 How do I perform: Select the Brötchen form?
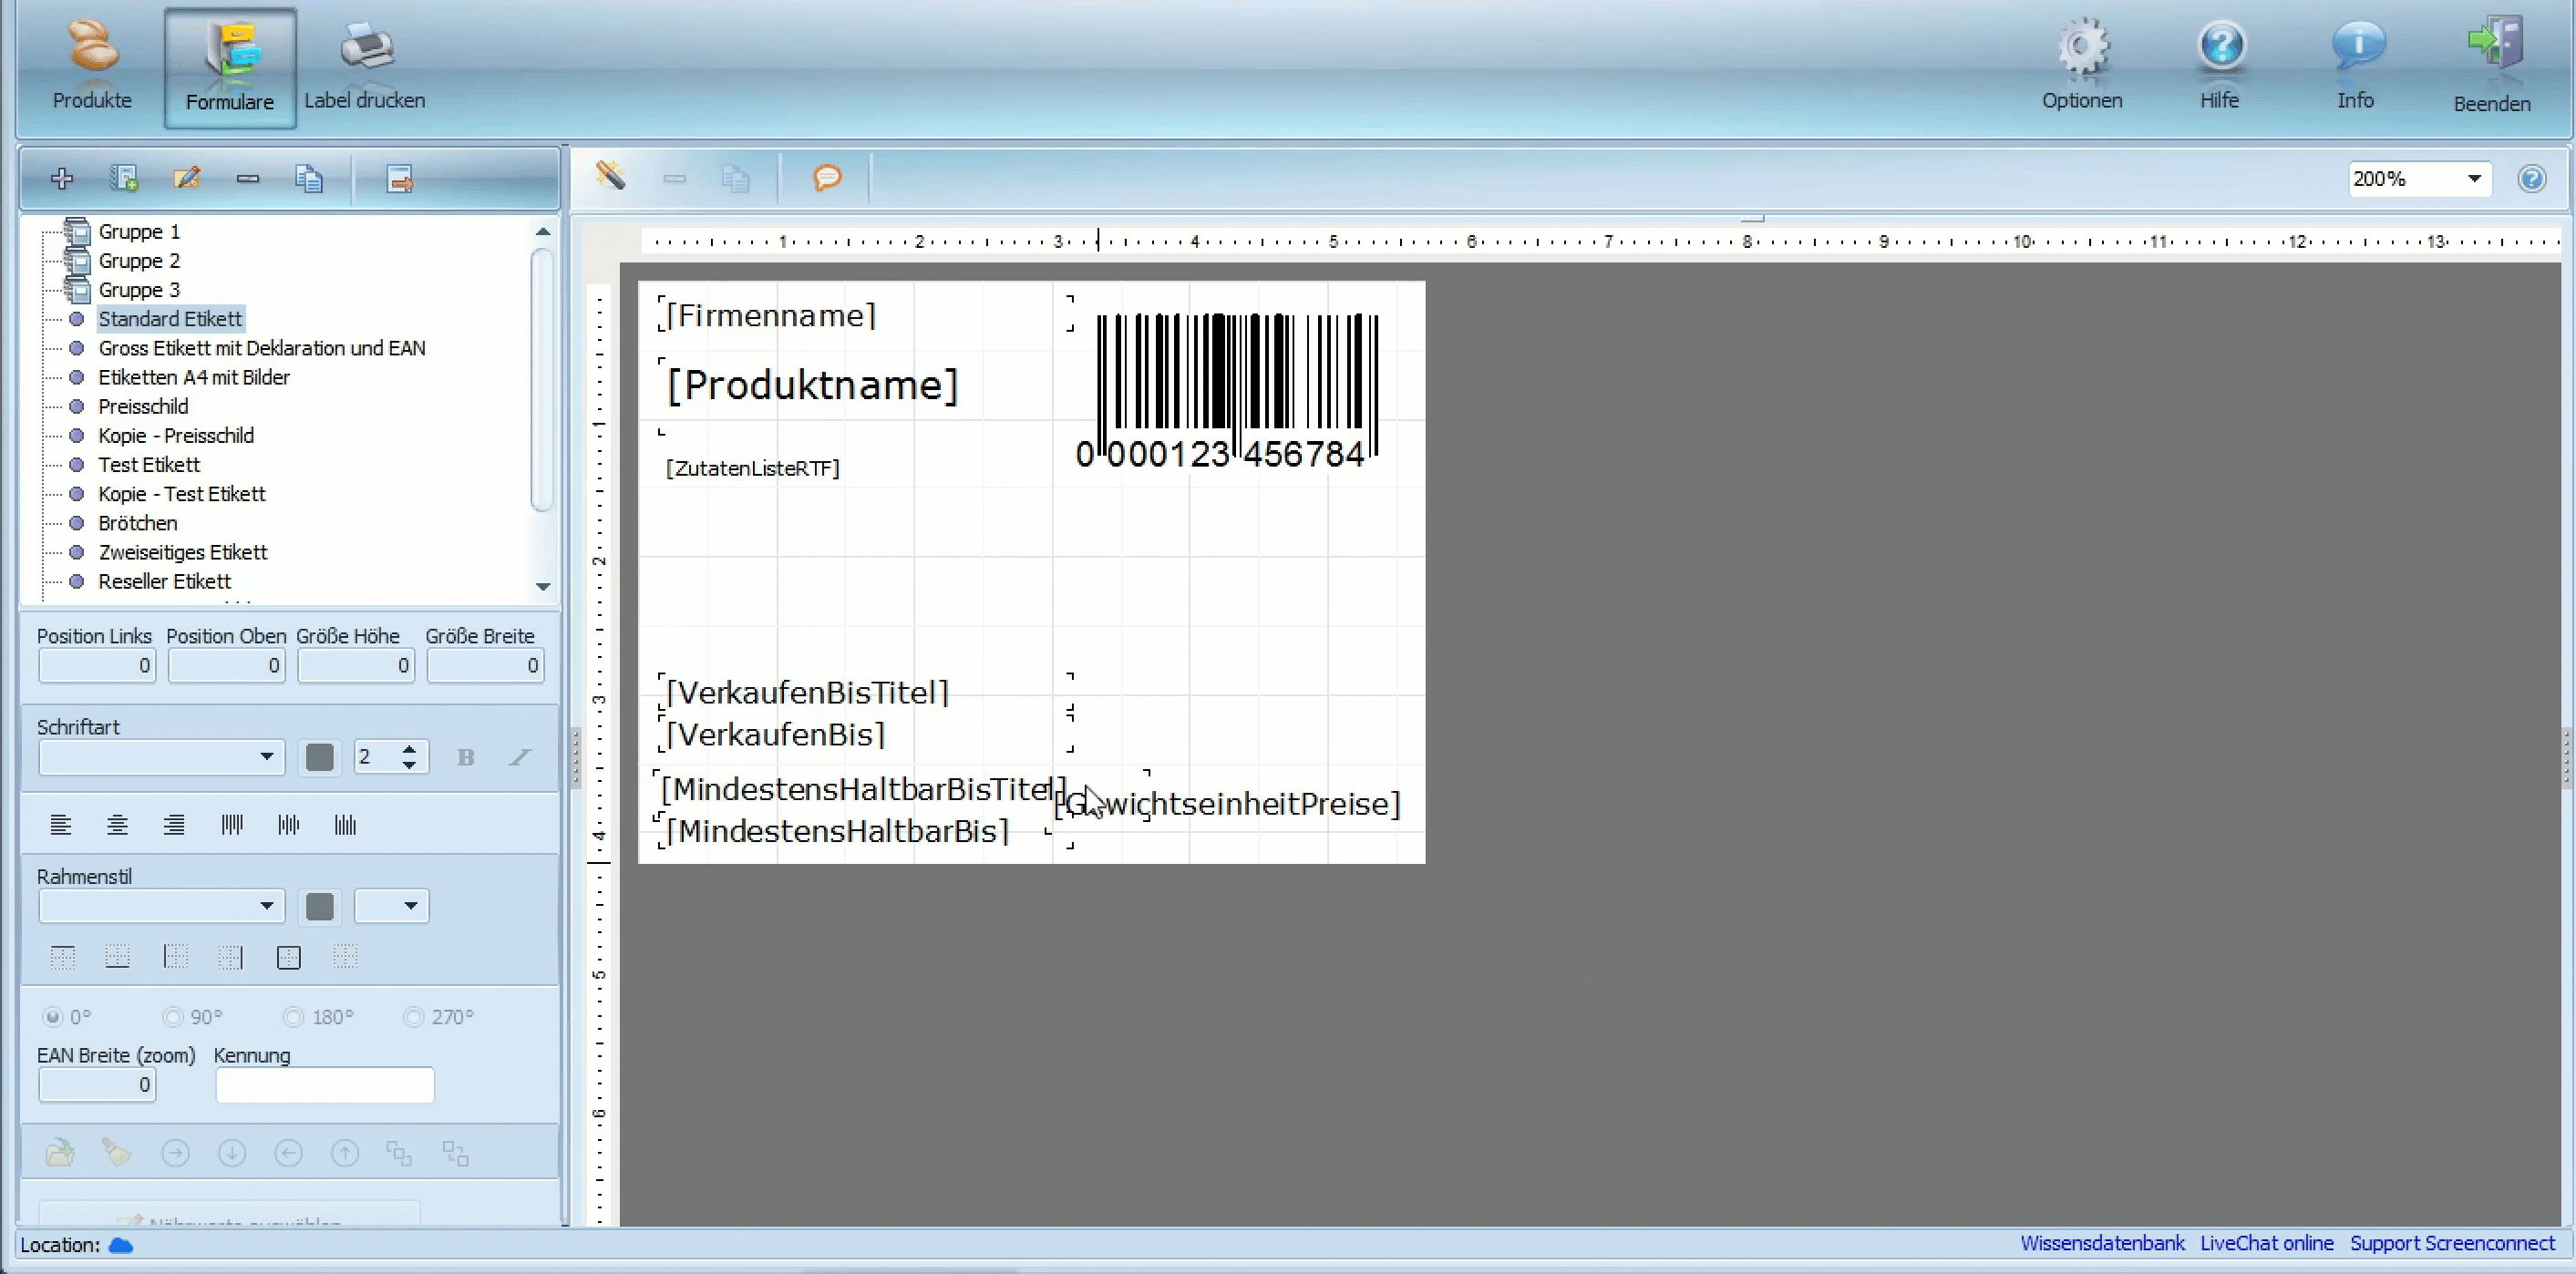pos(138,523)
